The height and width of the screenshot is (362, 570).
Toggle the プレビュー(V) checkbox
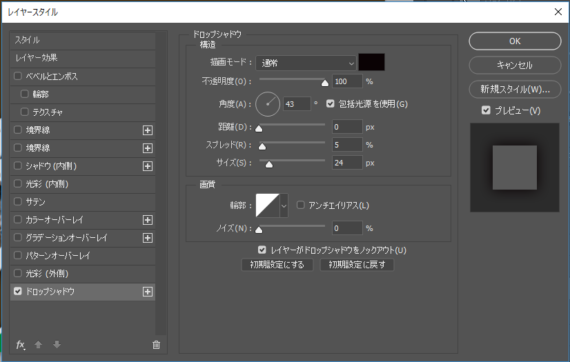pyautogui.click(x=486, y=110)
